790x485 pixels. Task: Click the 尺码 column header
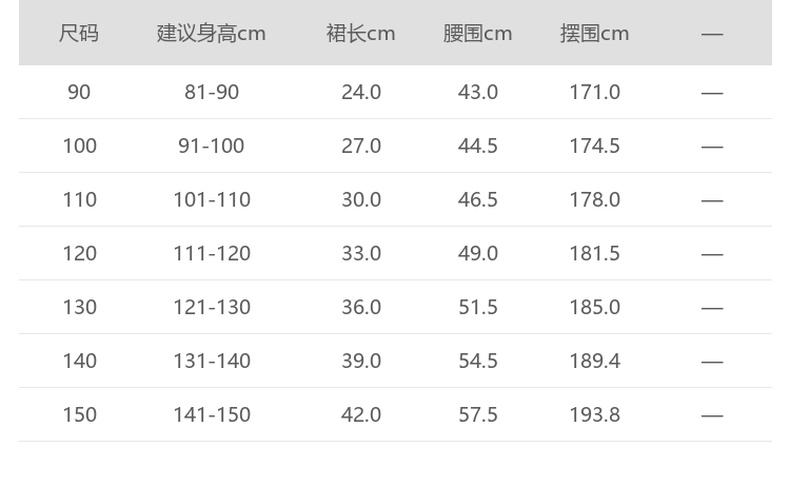click(x=79, y=34)
